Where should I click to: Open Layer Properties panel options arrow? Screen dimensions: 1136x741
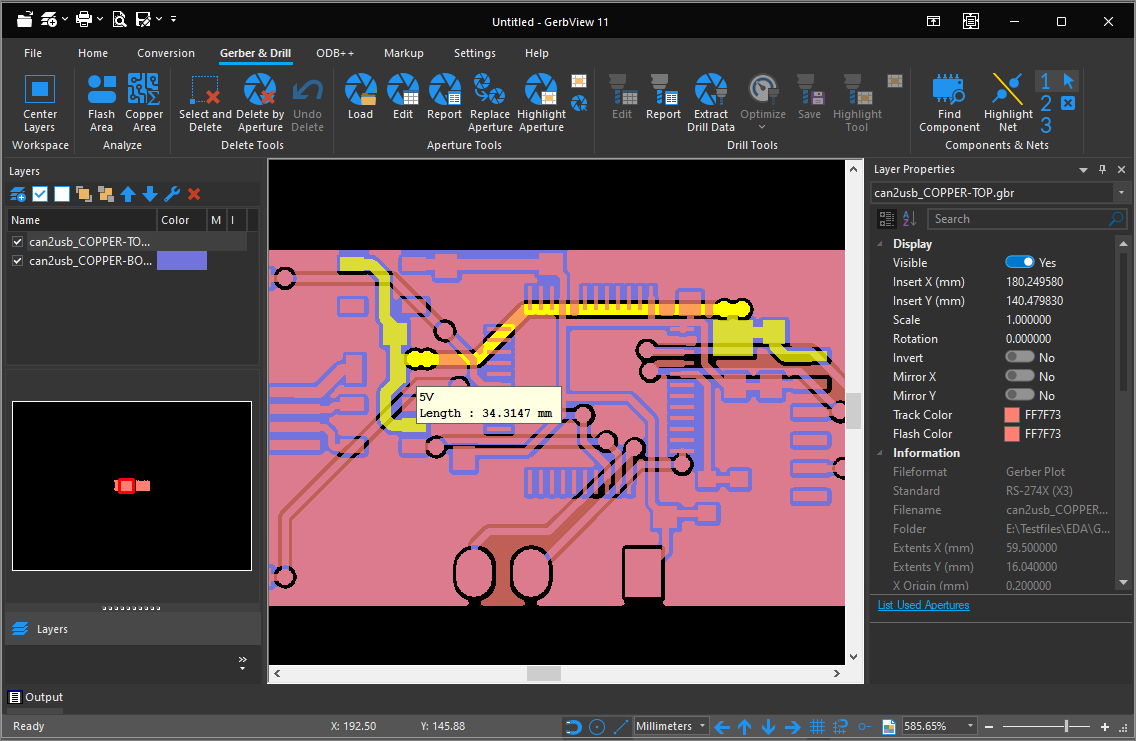pos(1083,169)
